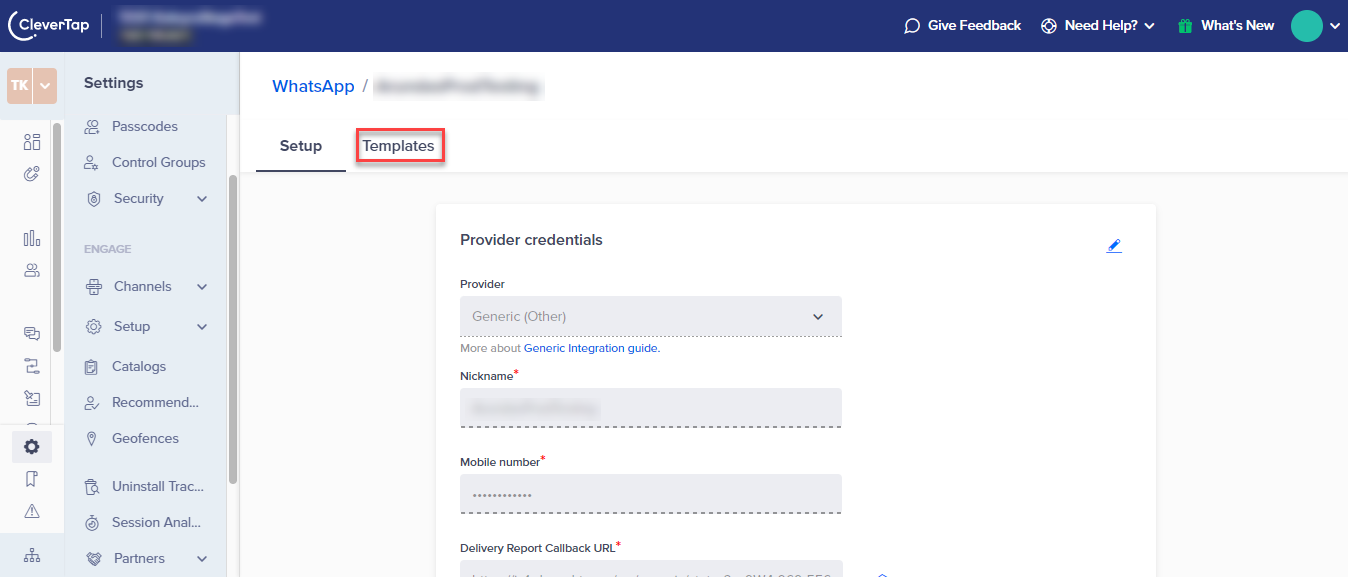Click the ENGAGE section label
Image resolution: width=1348 pixels, height=577 pixels.
(107, 249)
